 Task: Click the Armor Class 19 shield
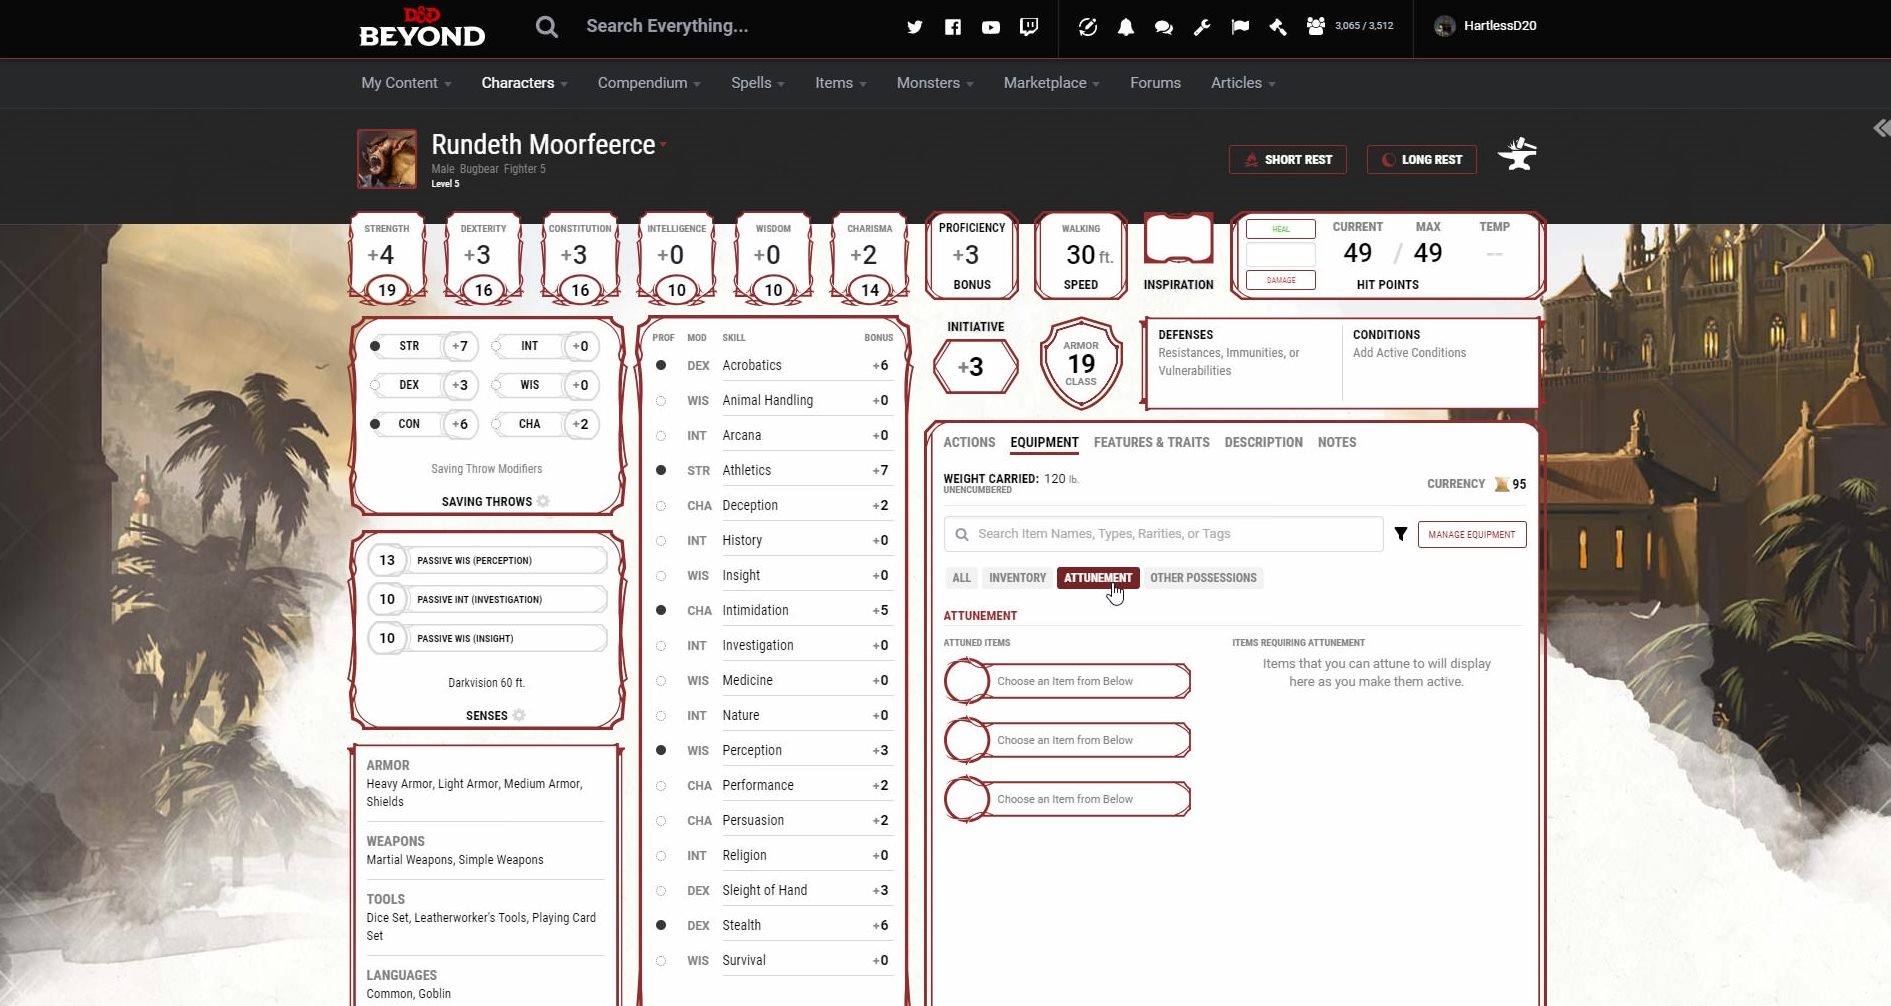pos(1081,364)
